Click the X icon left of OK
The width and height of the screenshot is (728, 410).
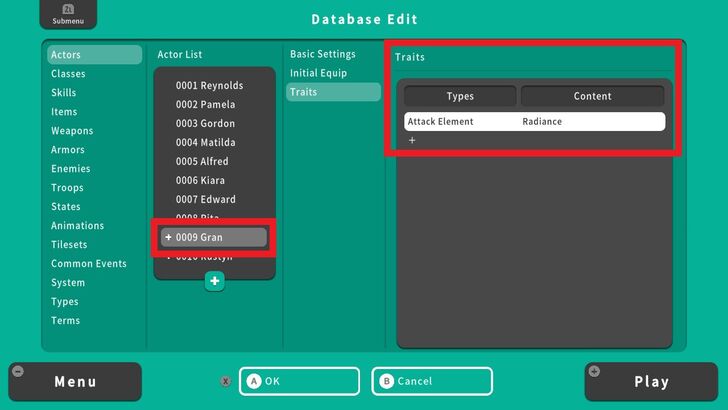click(x=226, y=381)
